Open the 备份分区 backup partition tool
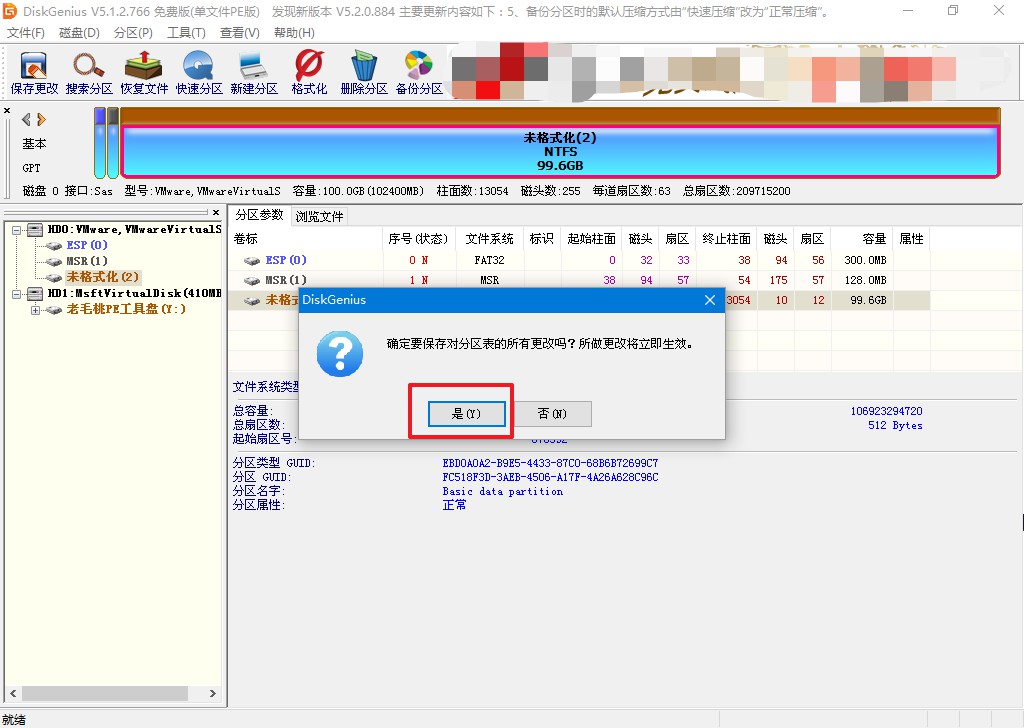The height and width of the screenshot is (728, 1024). (x=419, y=73)
